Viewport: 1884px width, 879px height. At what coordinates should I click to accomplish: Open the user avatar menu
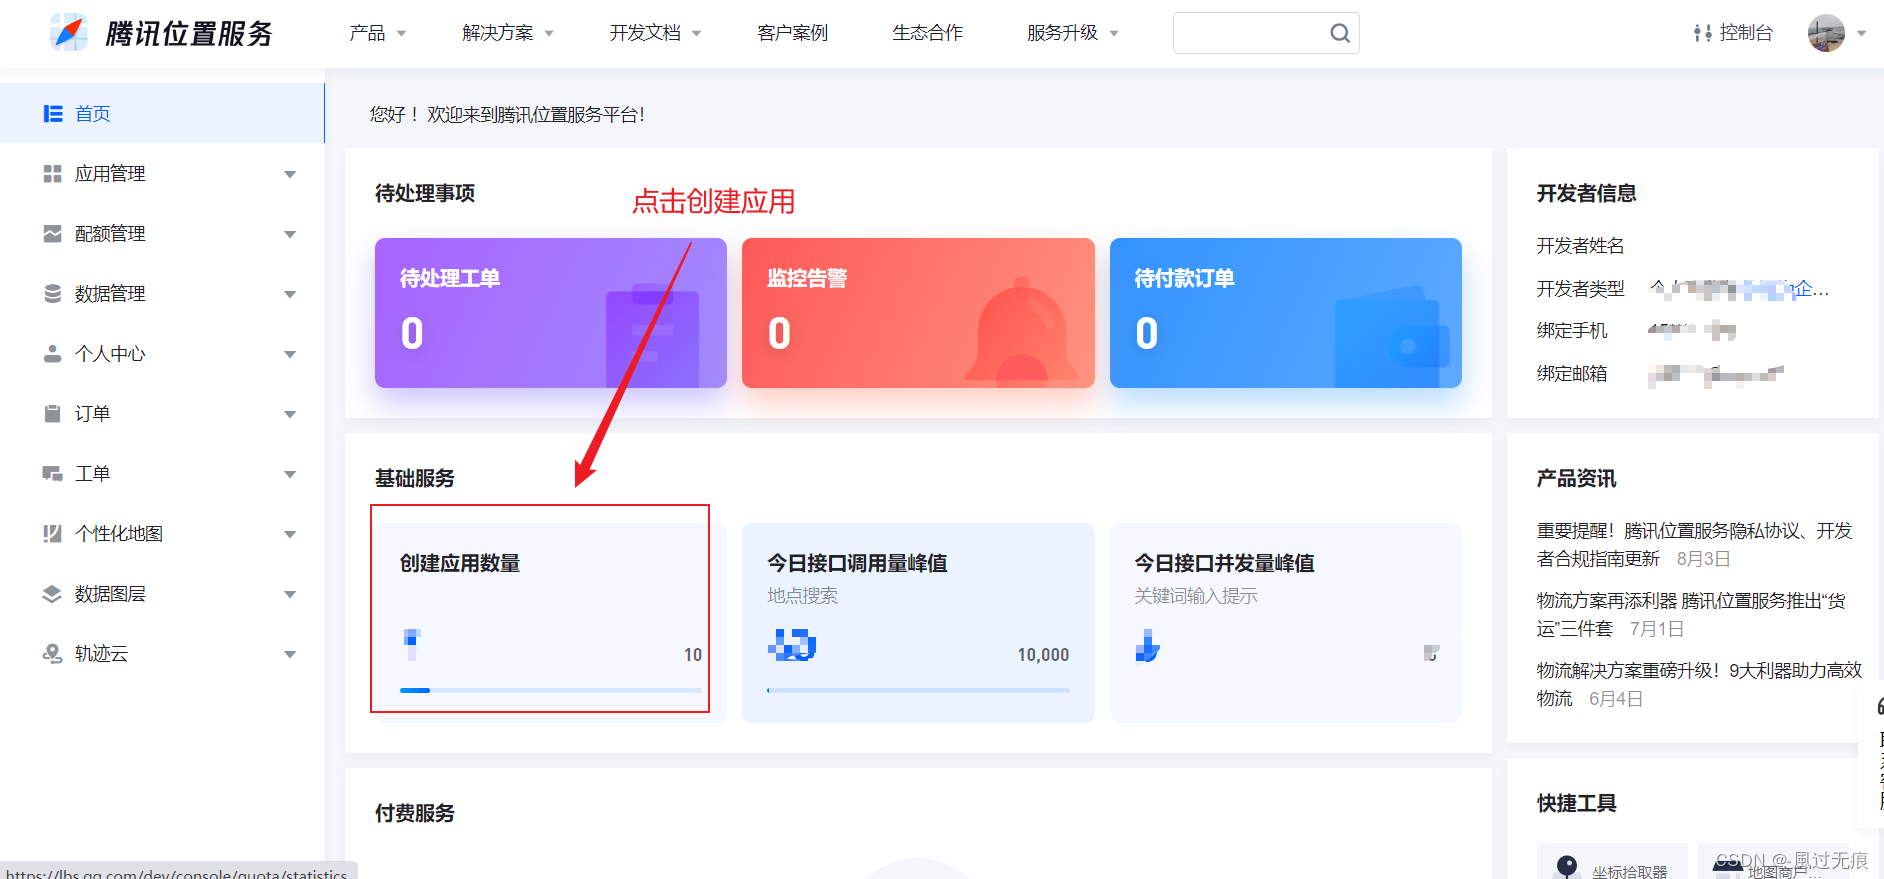pyautogui.click(x=1837, y=33)
